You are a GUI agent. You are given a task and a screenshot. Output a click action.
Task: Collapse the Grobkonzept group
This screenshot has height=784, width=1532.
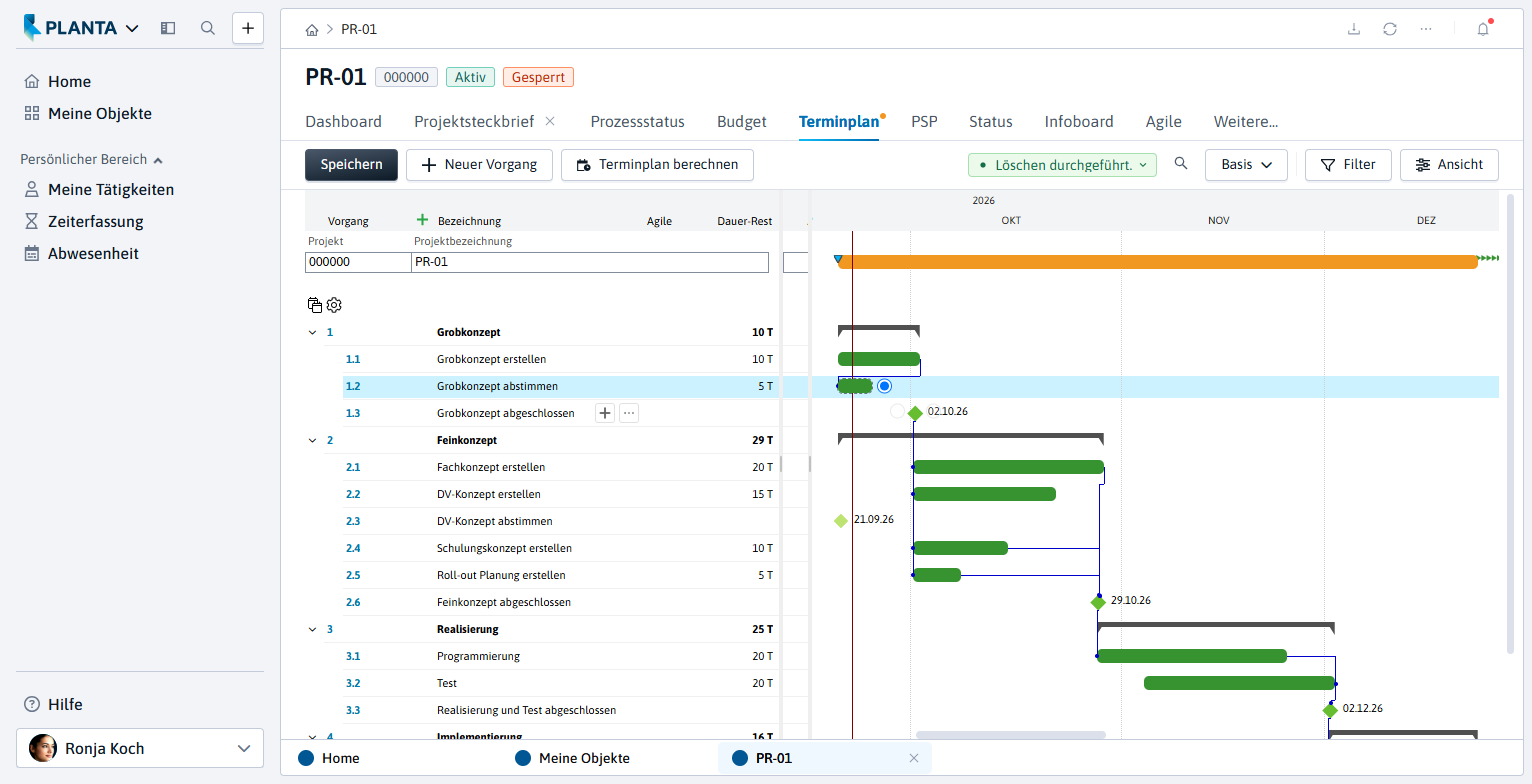(312, 332)
